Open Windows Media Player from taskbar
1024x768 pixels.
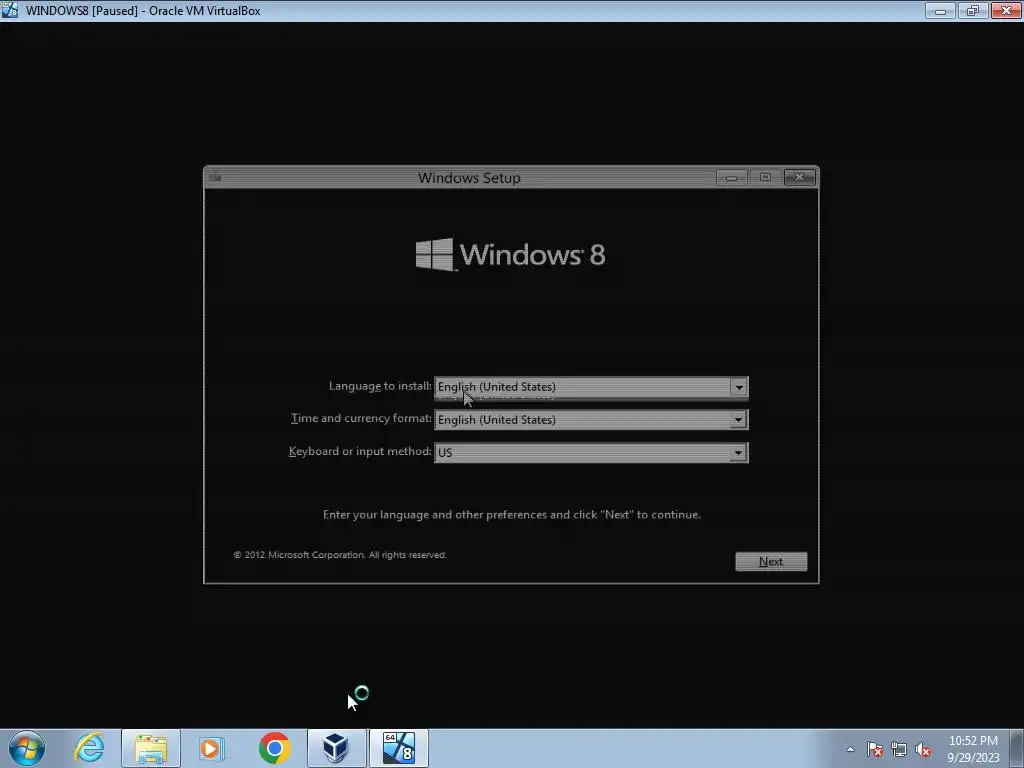[x=211, y=748]
